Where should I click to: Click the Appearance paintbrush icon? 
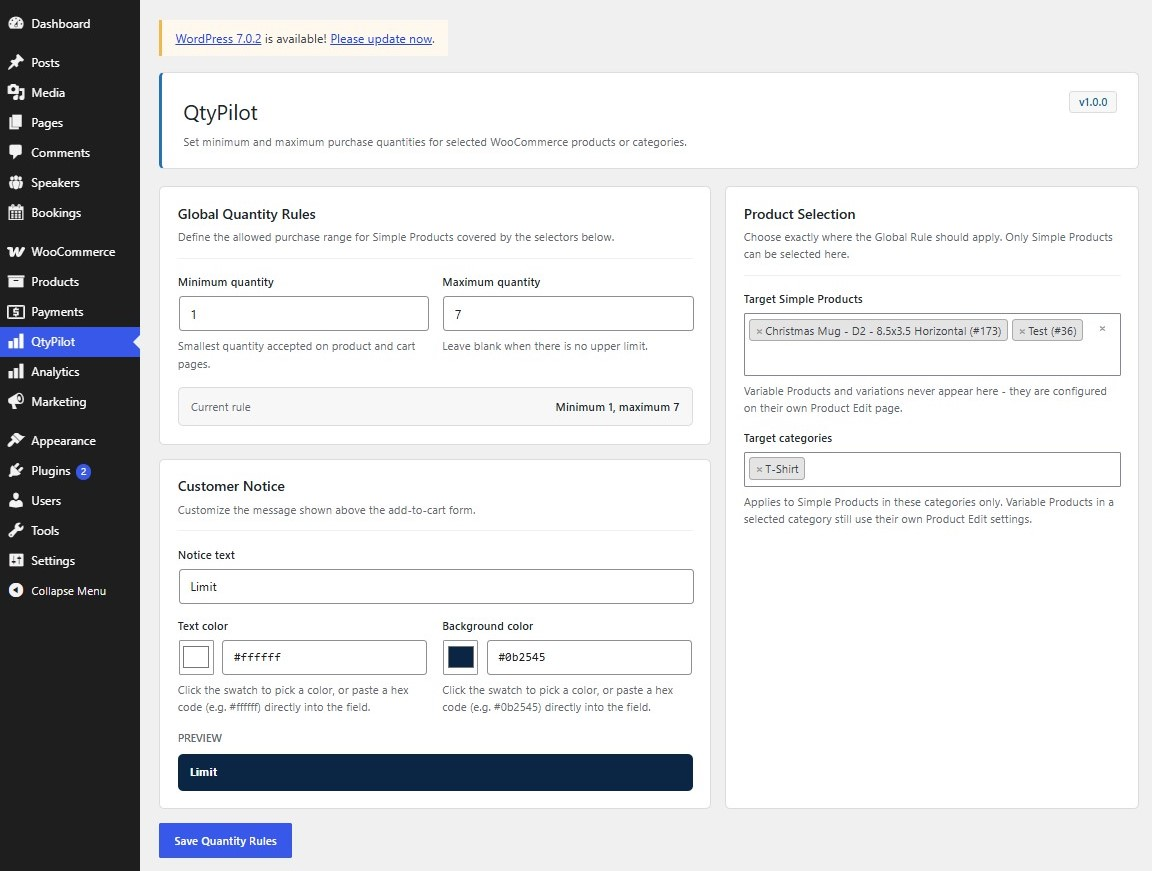pyautogui.click(x=15, y=441)
